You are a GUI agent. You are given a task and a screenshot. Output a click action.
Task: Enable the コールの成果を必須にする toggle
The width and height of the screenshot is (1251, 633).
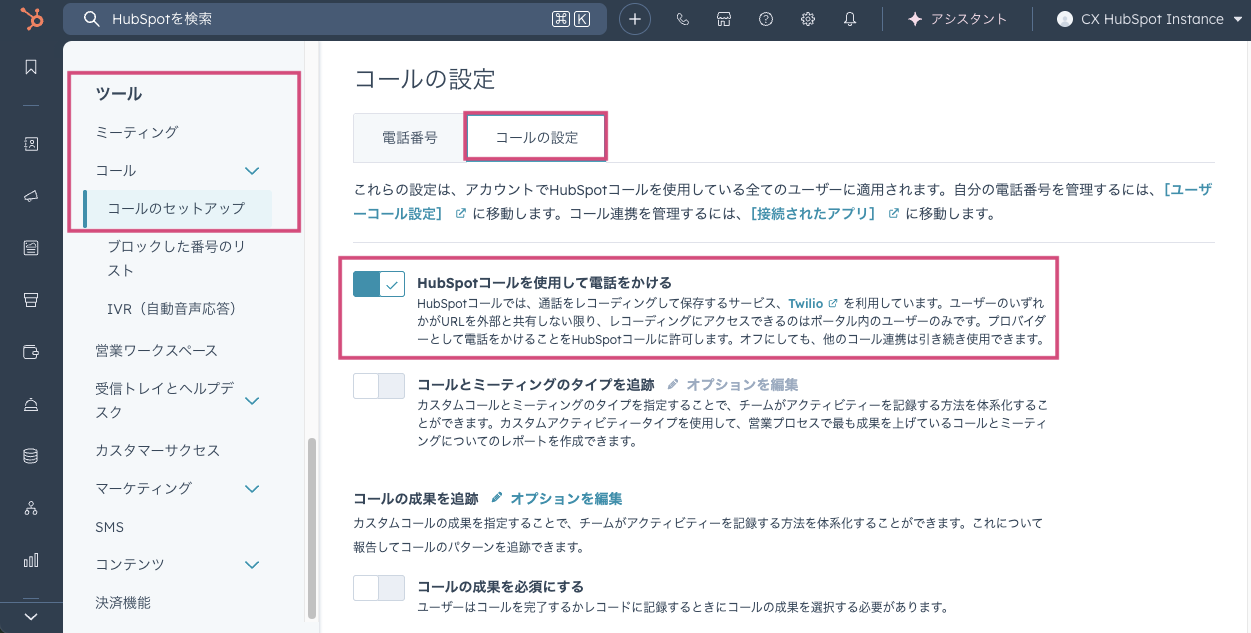point(379,588)
